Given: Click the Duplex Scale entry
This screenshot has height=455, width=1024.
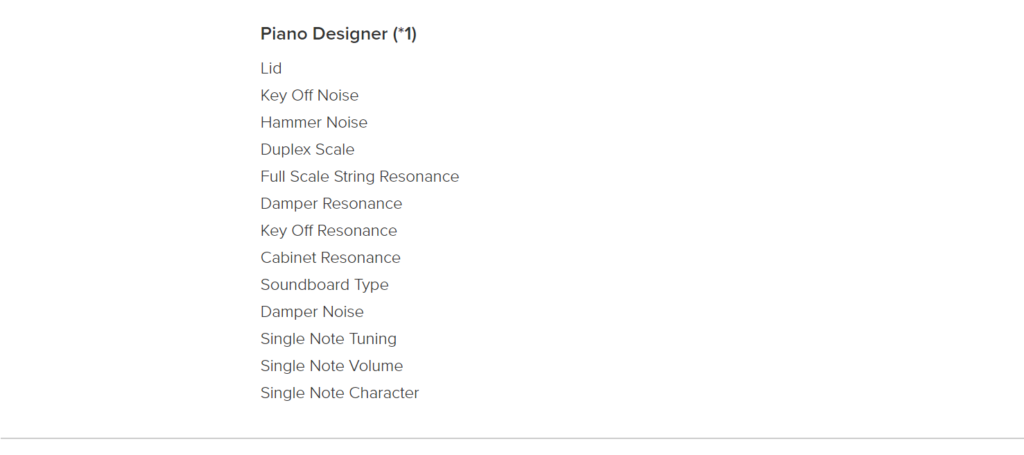Looking at the screenshot, I should point(308,149).
